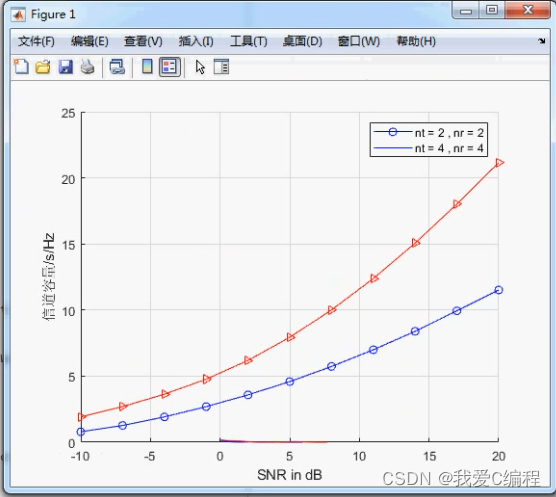This screenshot has height=497, width=556.
Task: Open the 编辑(E) menu
Action: click(89, 41)
